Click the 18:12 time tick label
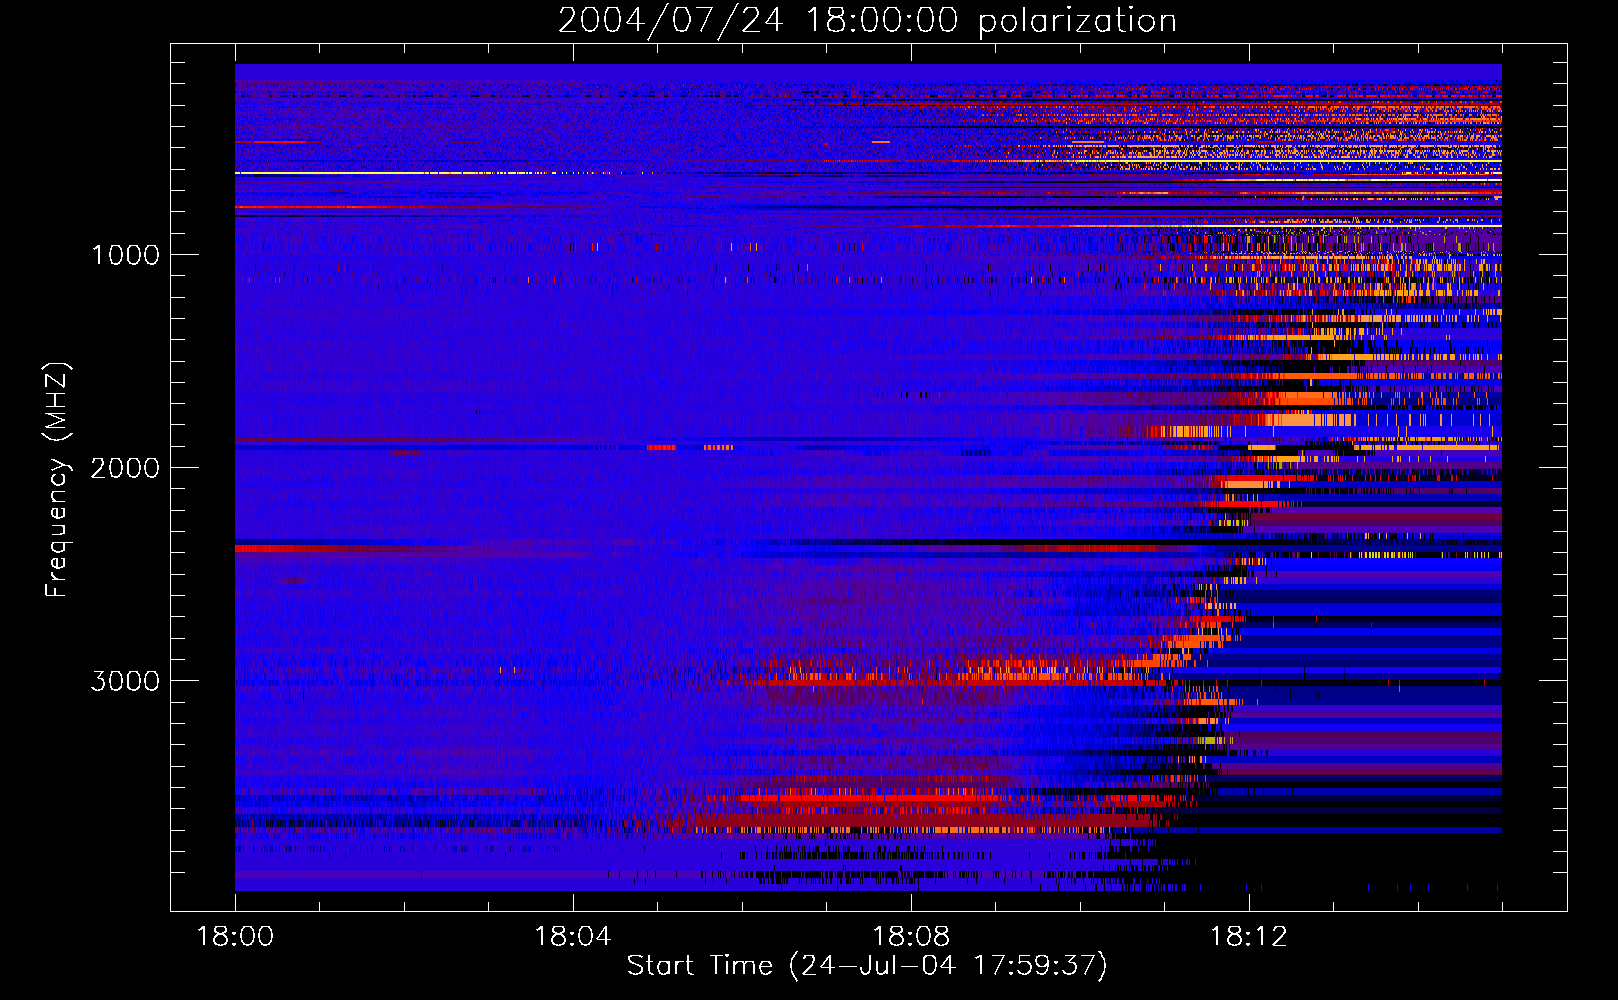The image size is (1618, 1000). pos(1249,937)
